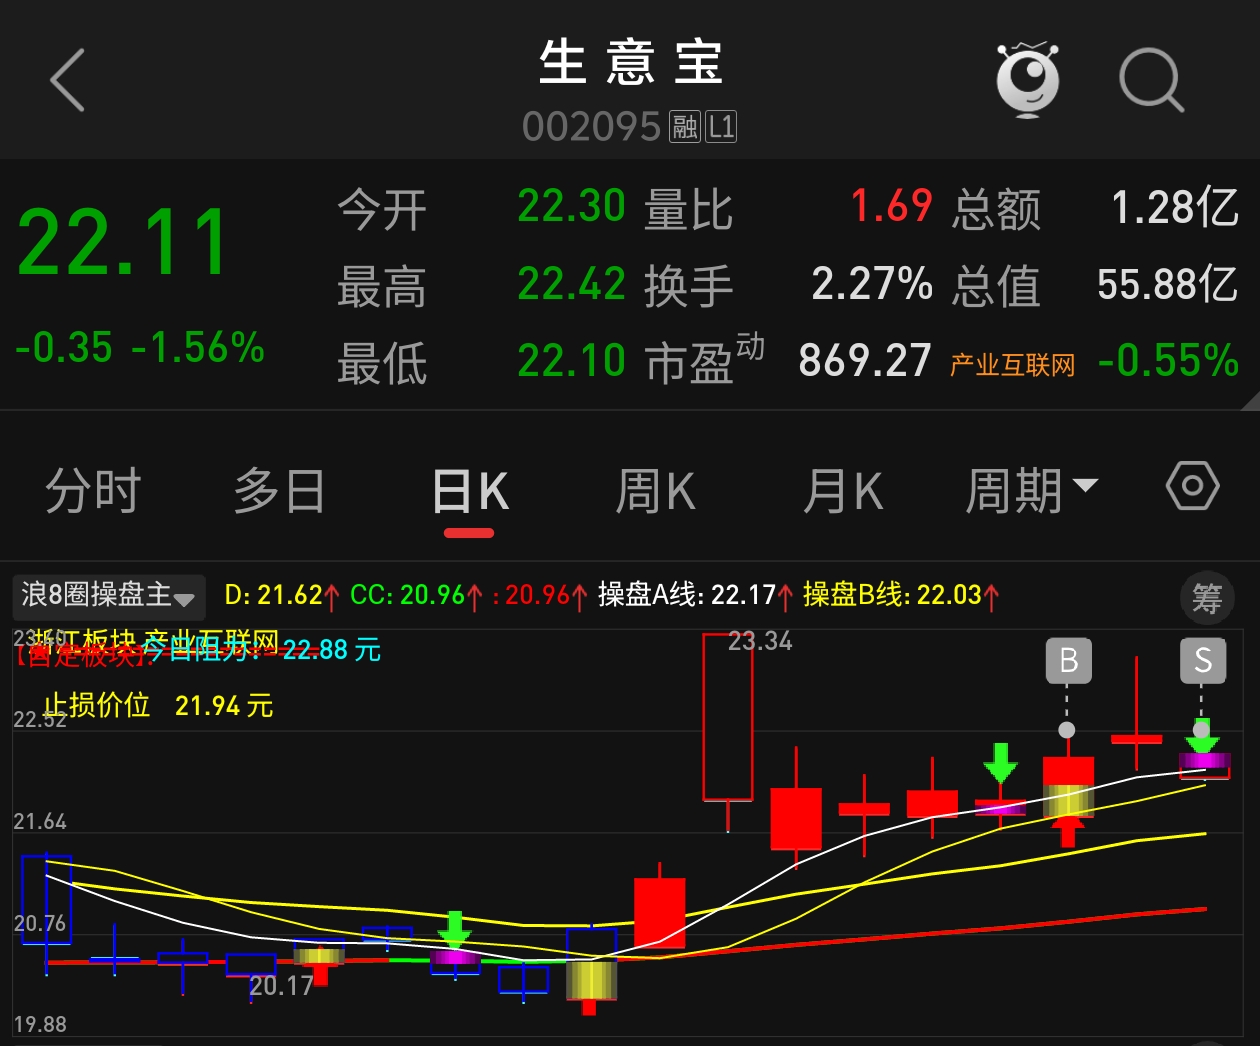The image size is (1260, 1046).
Task: Select the B buy signal marker
Action: [1068, 661]
